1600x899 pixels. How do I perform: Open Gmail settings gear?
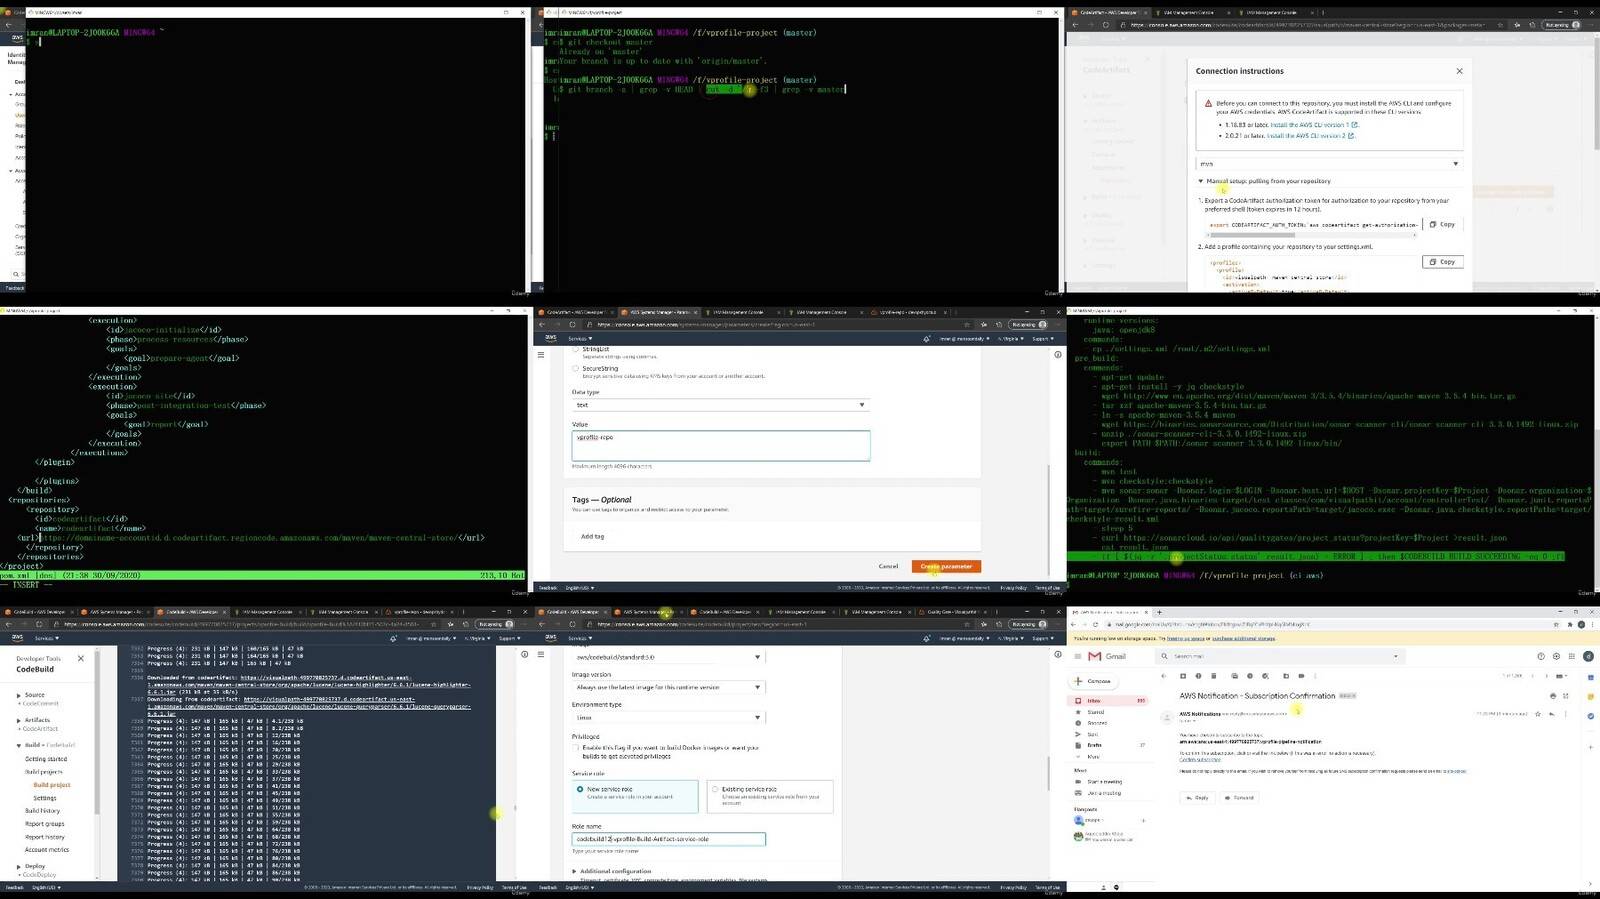[x=1556, y=656]
